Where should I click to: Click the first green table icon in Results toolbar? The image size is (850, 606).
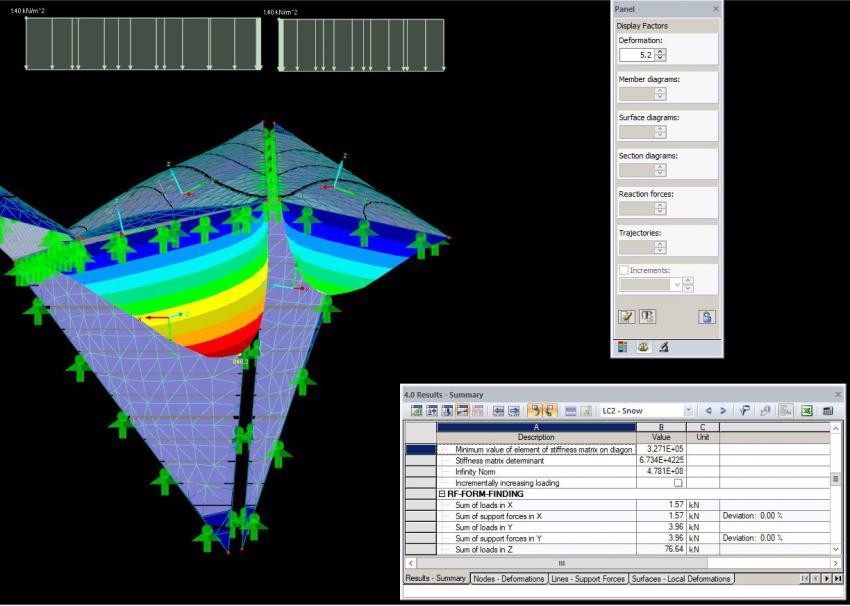(x=416, y=411)
